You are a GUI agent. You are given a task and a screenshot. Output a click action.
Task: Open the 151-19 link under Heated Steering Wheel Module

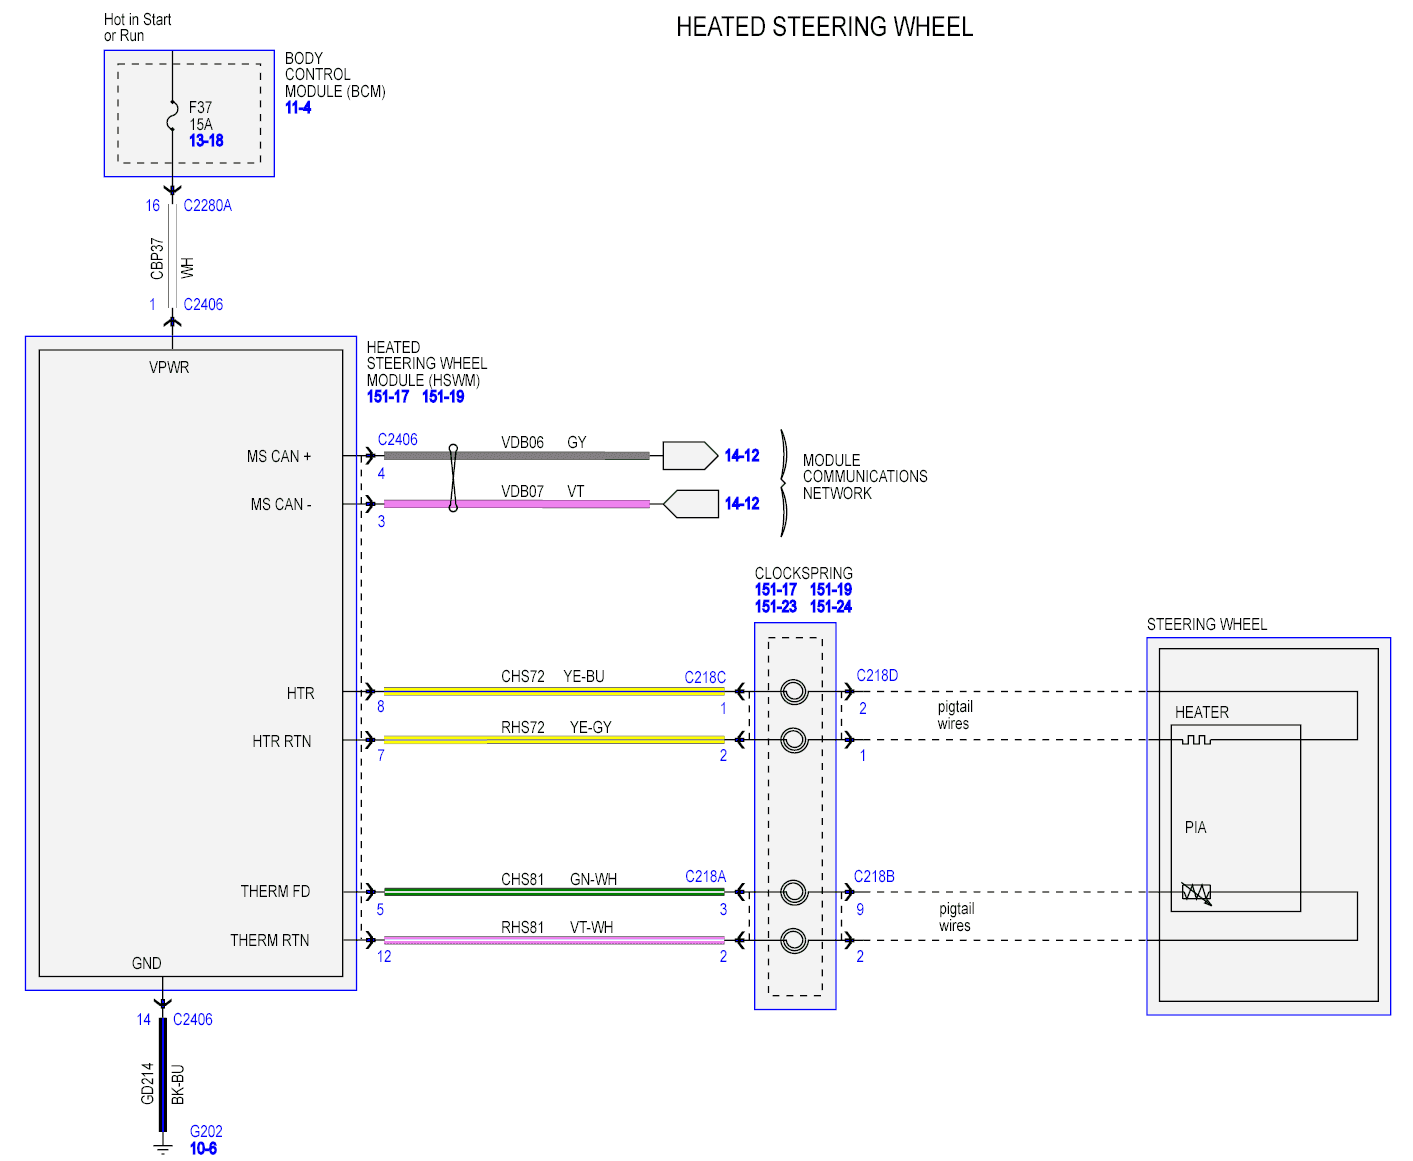coord(443,397)
